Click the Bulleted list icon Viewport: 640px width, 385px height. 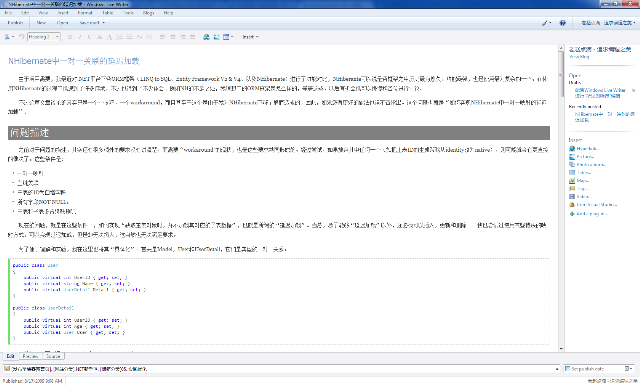(129, 37)
